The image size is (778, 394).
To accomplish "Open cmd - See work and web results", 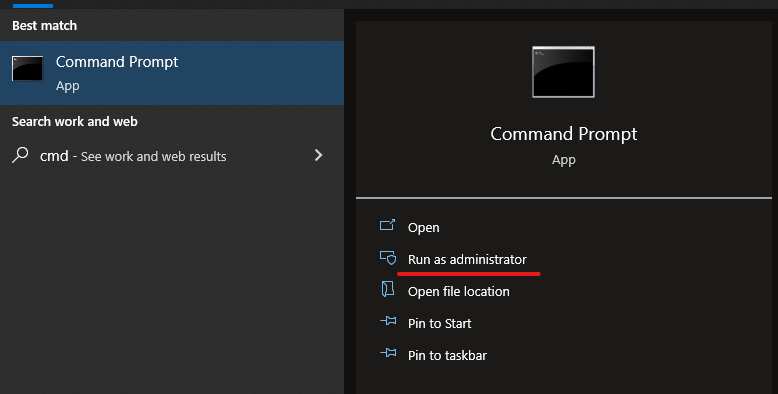I will pyautogui.click(x=172, y=156).
